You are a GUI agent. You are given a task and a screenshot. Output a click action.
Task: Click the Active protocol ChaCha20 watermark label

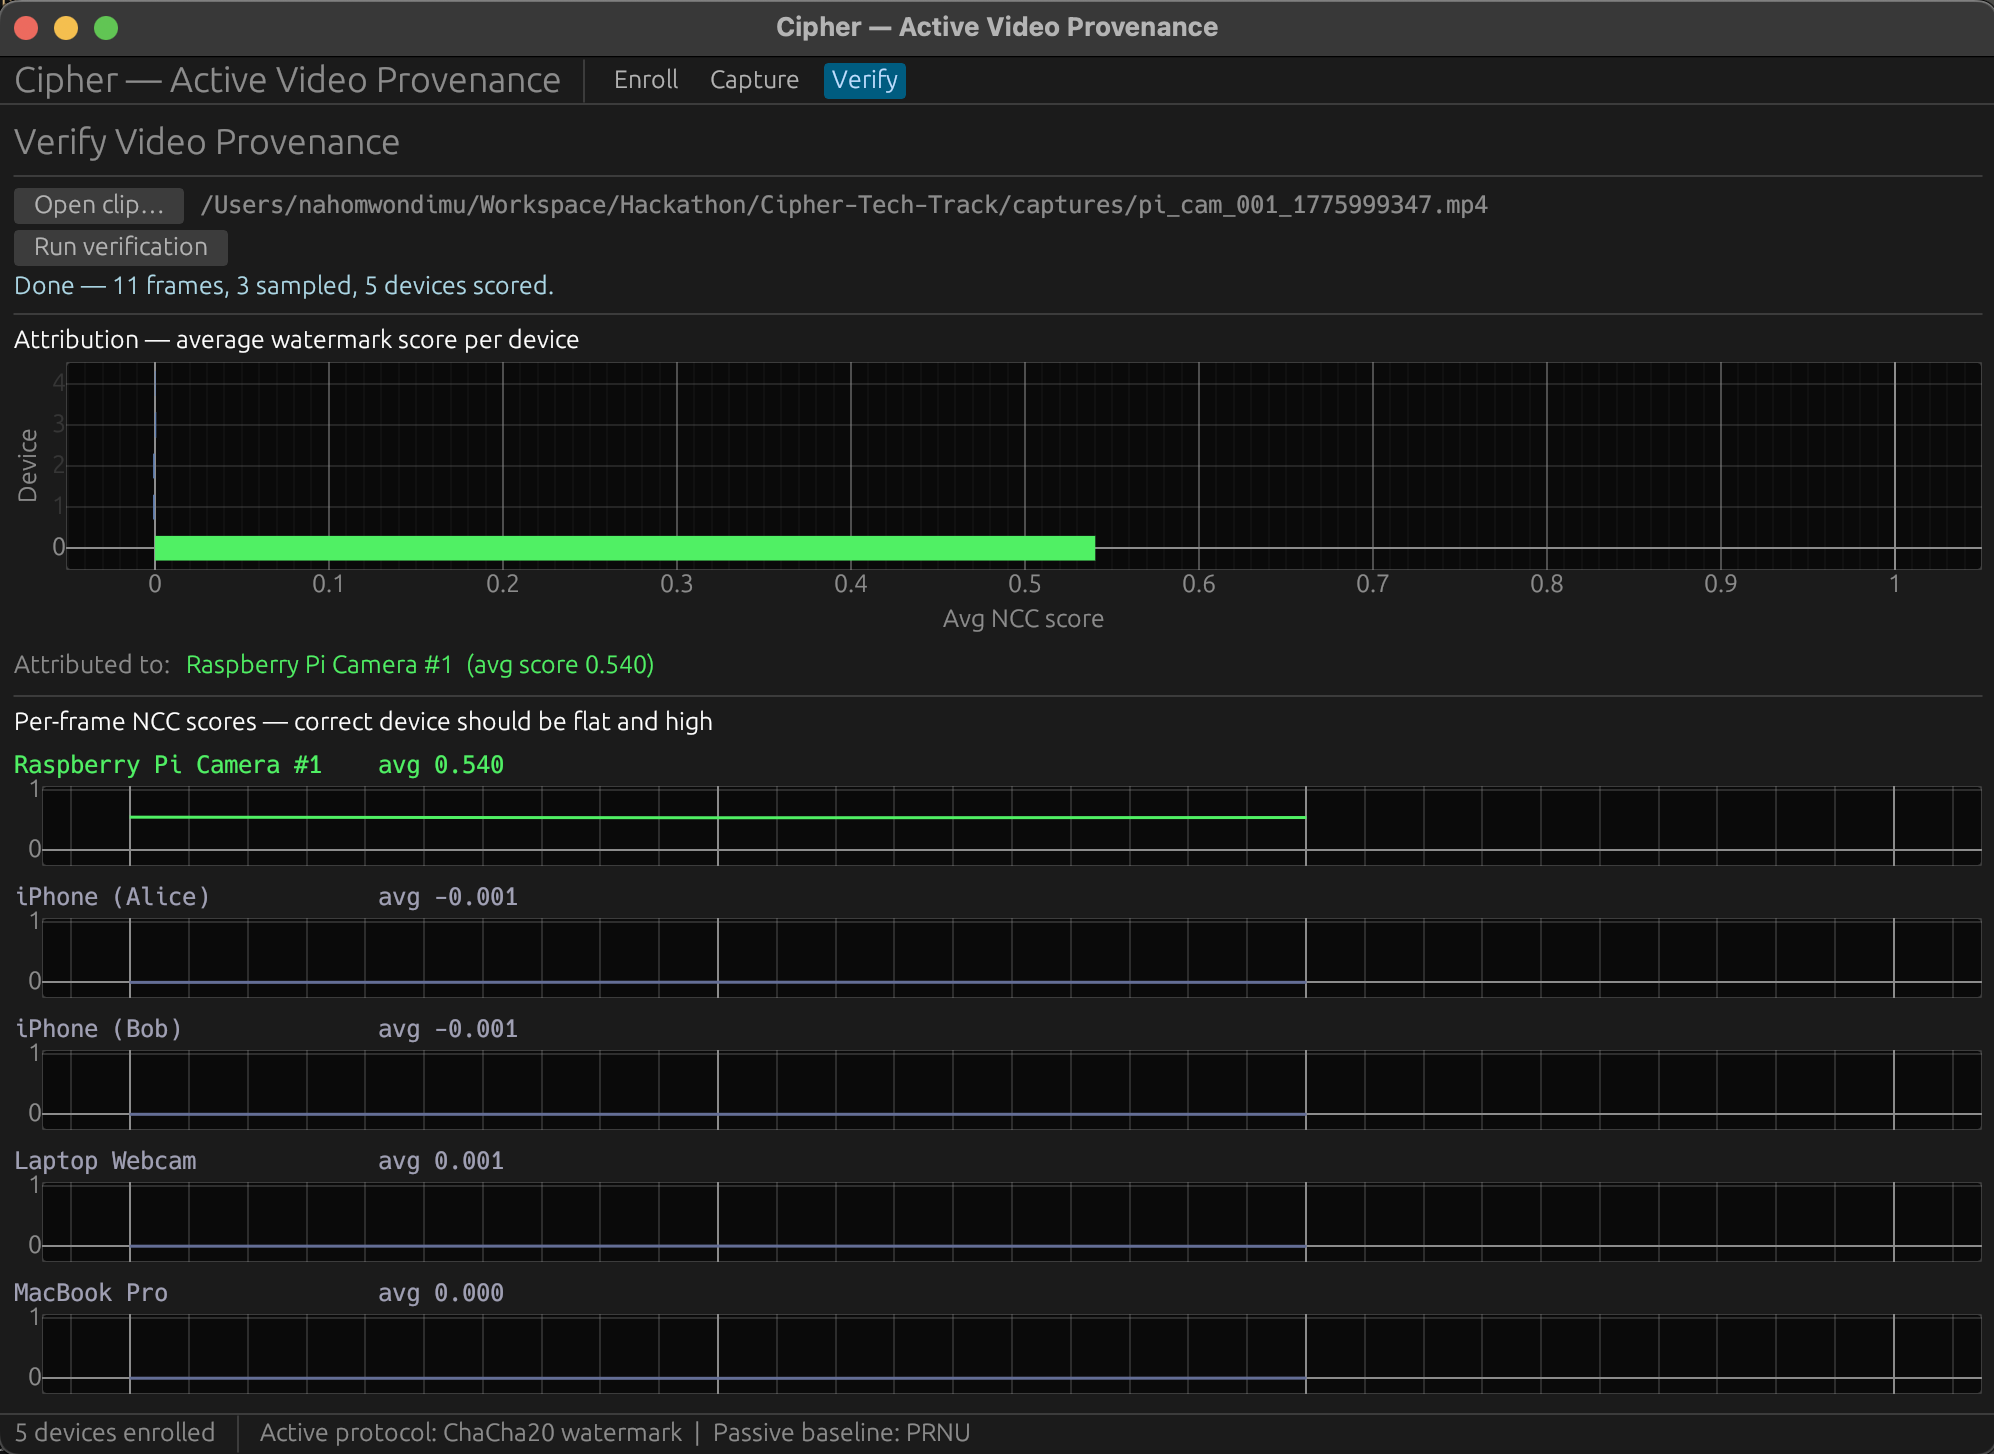point(470,1433)
